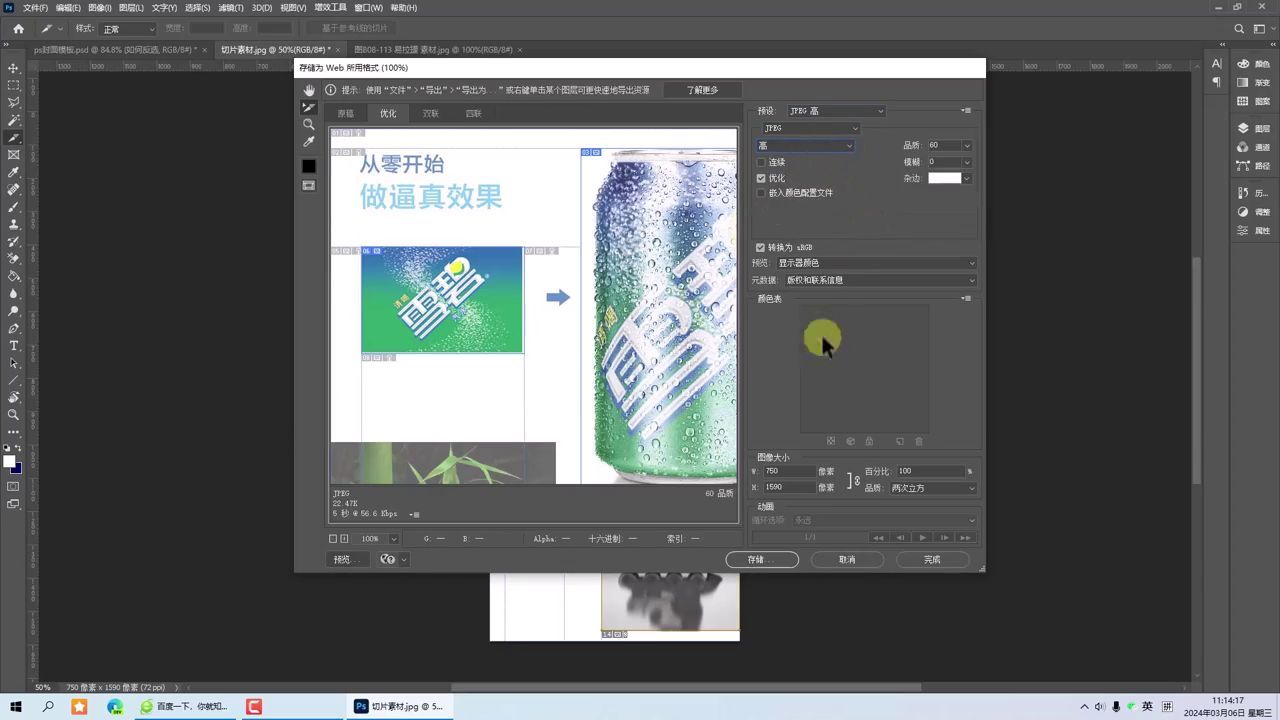Open the Quality 60 value dropdown arrow
The width and height of the screenshot is (1280, 720).
click(967, 146)
